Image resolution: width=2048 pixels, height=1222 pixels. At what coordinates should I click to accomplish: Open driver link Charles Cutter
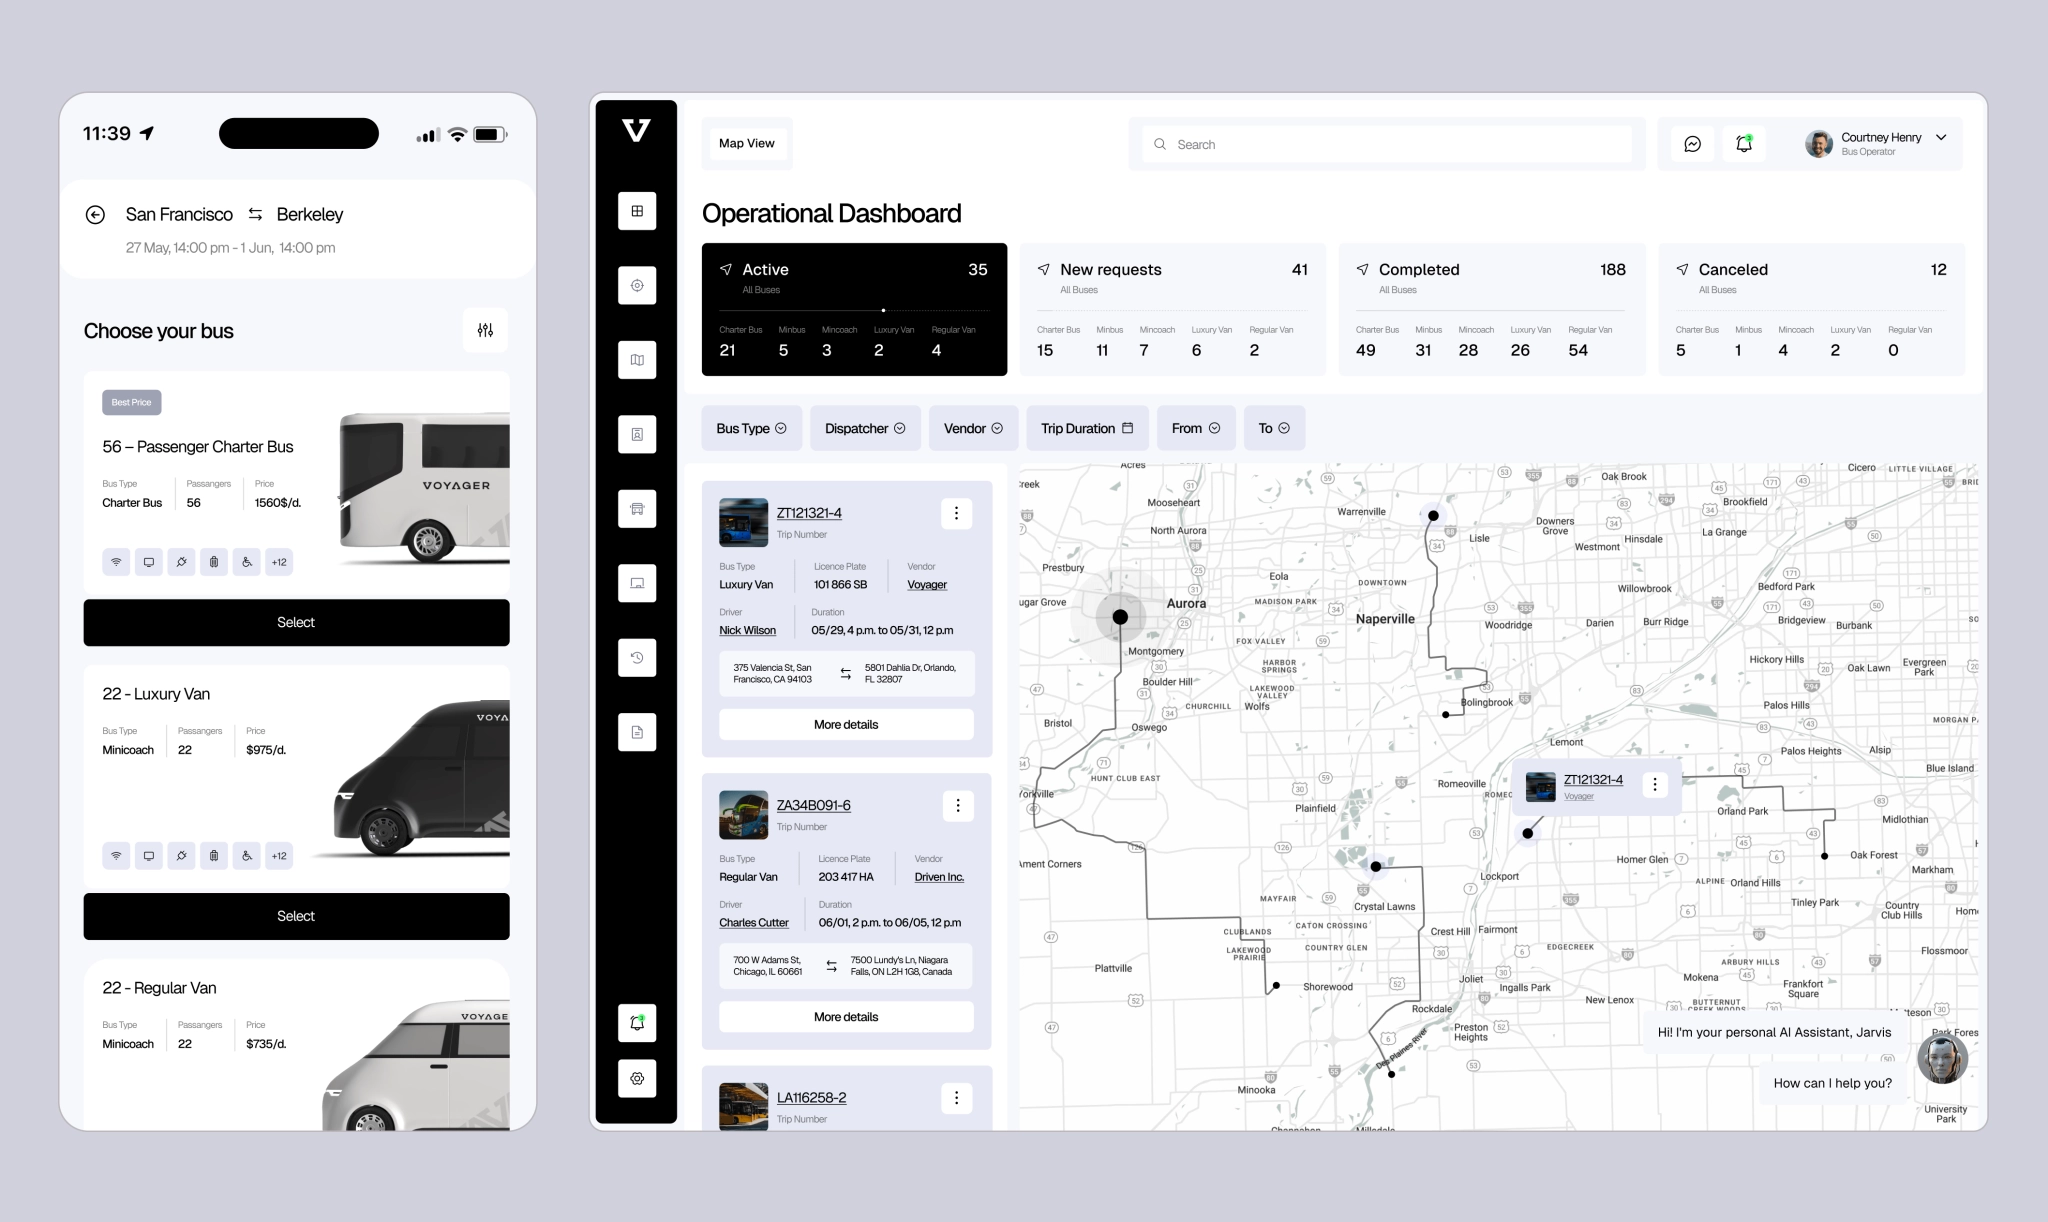753,922
